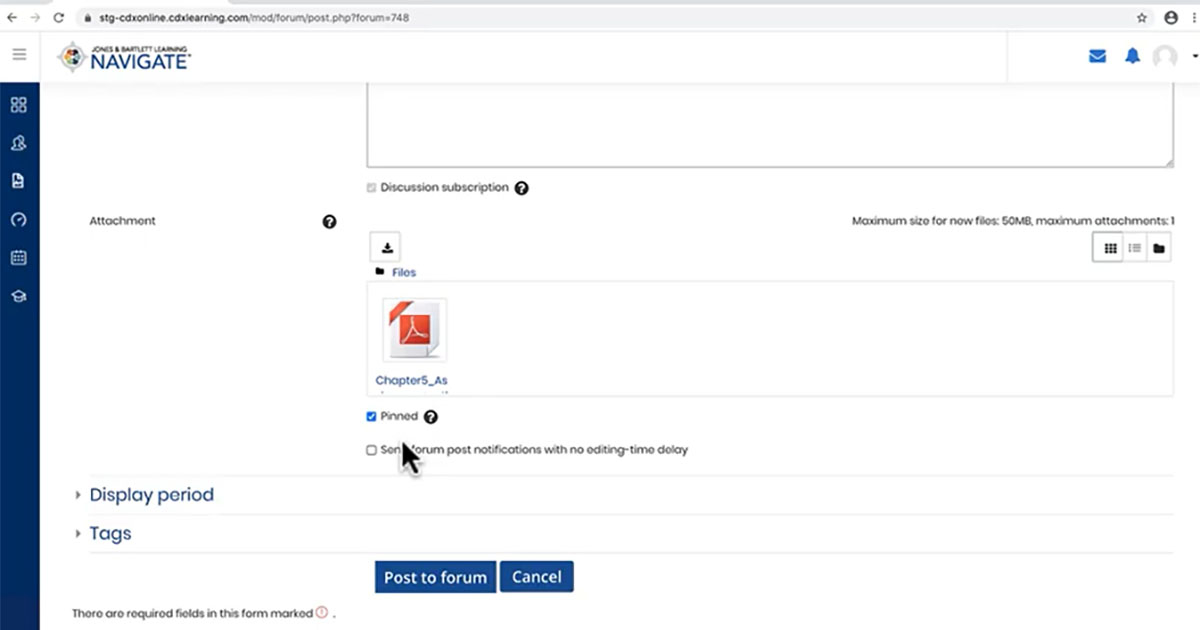Toggle the Discussion subscription checkbox
Viewport: 1200px width, 630px height.
pyautogui.click(x=372, y=188)
